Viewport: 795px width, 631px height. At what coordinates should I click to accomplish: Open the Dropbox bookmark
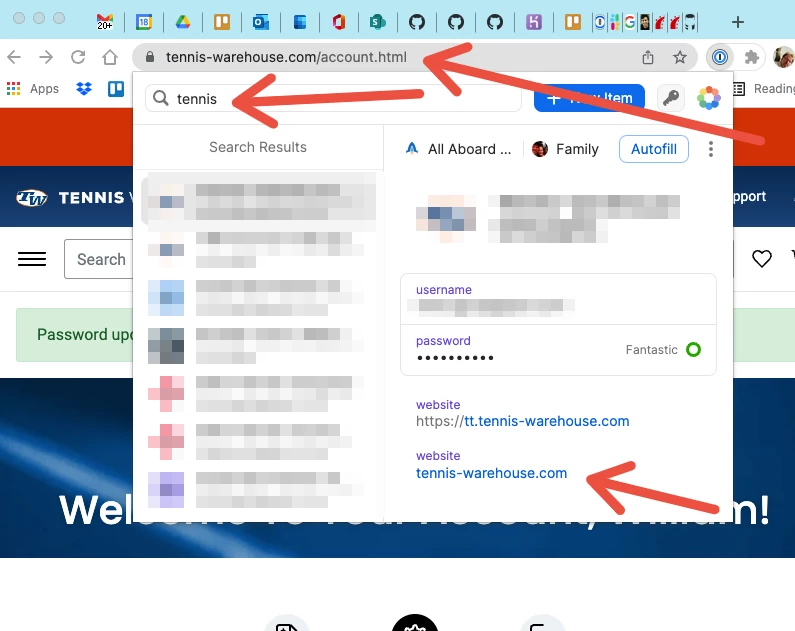click(x=84, y=89)
